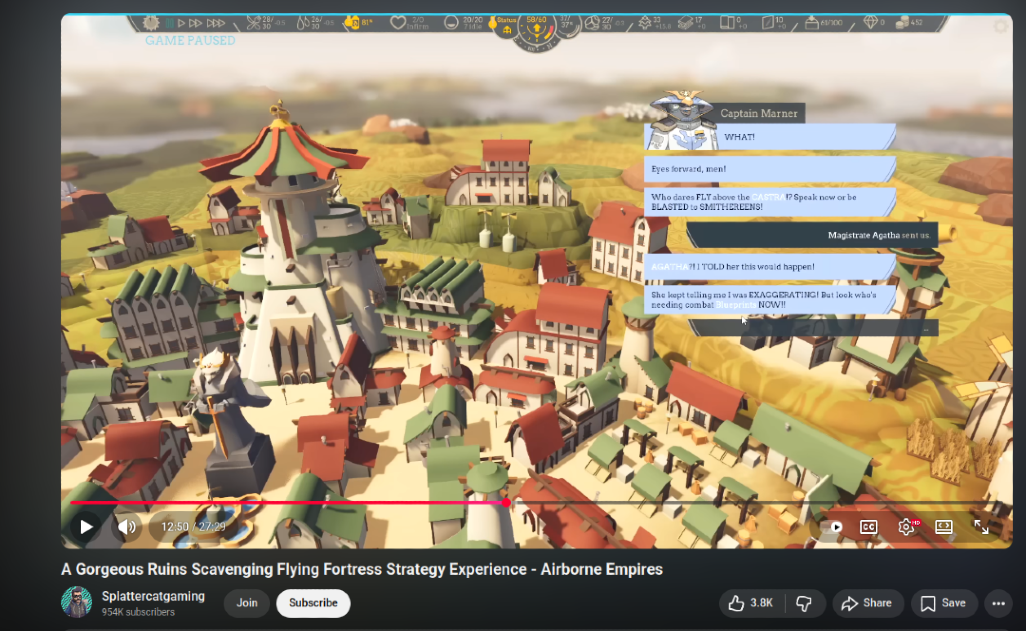Screen dimensions: 1026x631
Task: Open the video settings gear
Action: tap(906, 527)
